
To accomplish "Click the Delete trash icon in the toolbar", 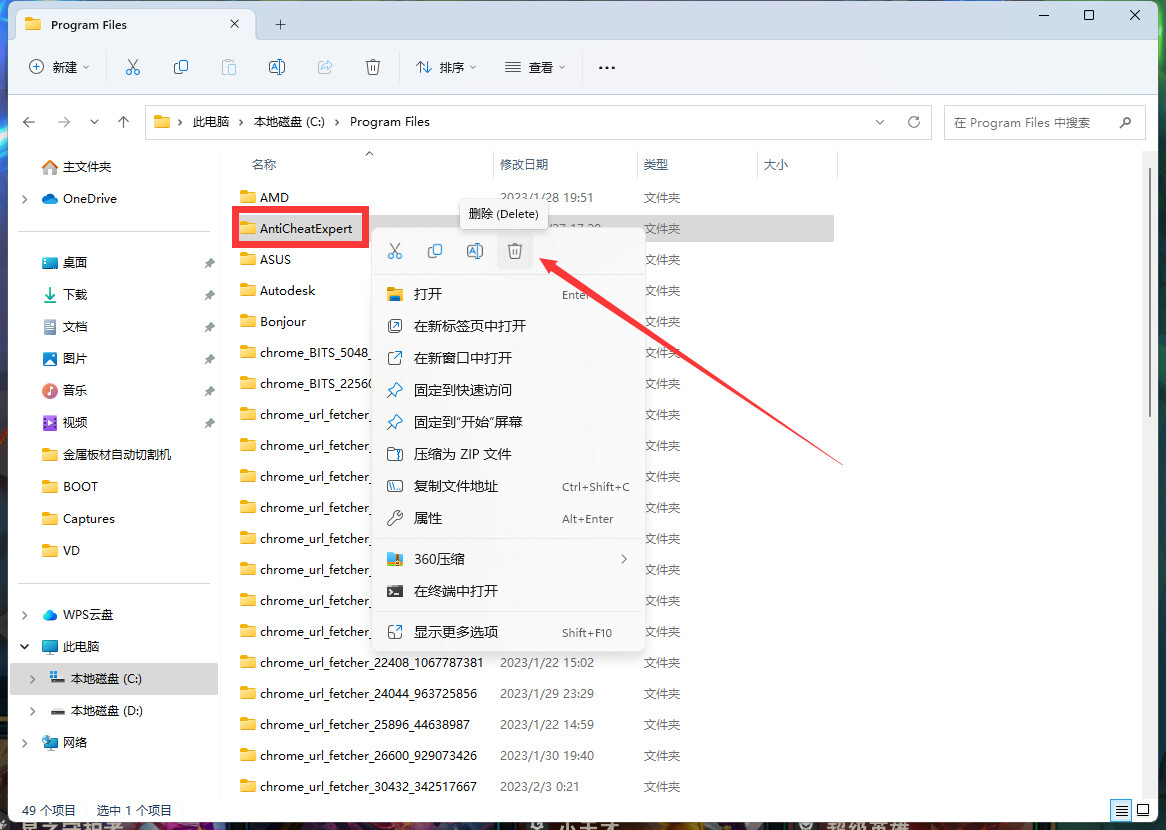I will 373,68.
